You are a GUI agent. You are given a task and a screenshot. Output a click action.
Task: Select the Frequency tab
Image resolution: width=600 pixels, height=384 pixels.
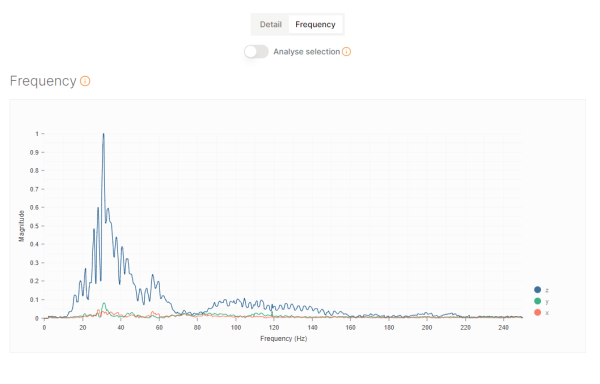pos(315,24)
